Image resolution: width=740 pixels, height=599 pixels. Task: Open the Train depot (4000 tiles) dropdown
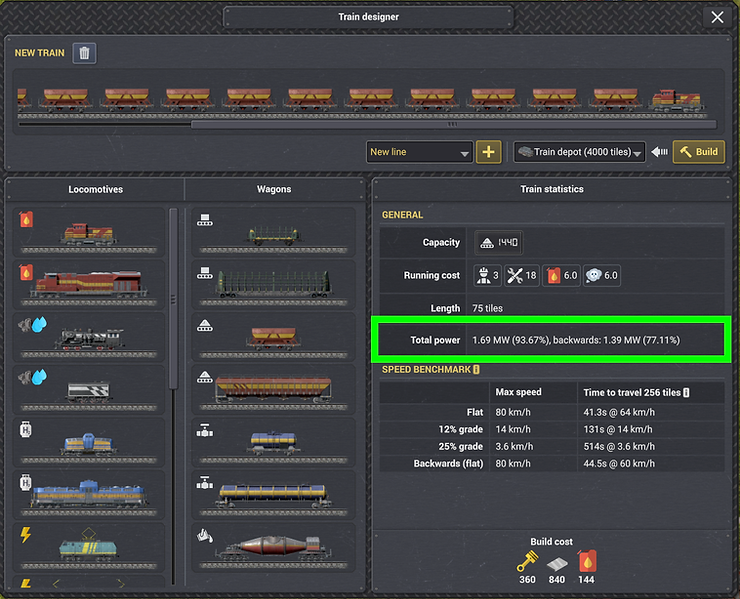point(579,152)
